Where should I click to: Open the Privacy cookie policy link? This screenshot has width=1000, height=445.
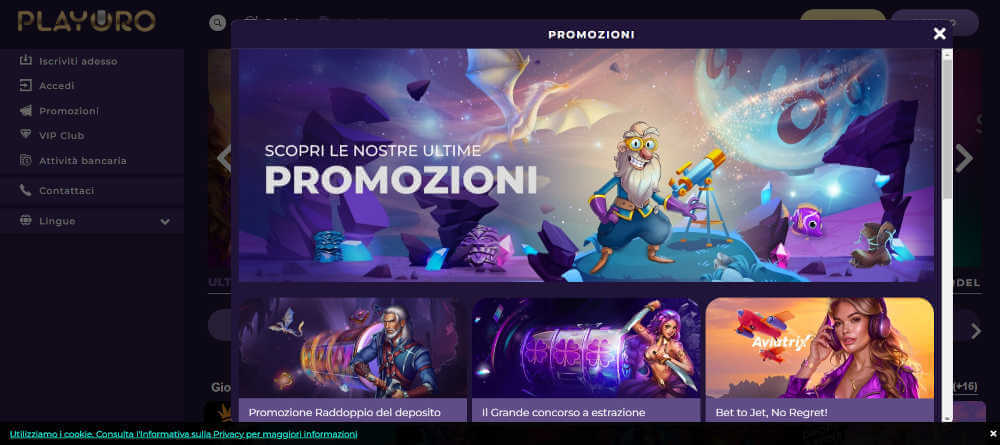pyautogui.click(x=183, y=434)
